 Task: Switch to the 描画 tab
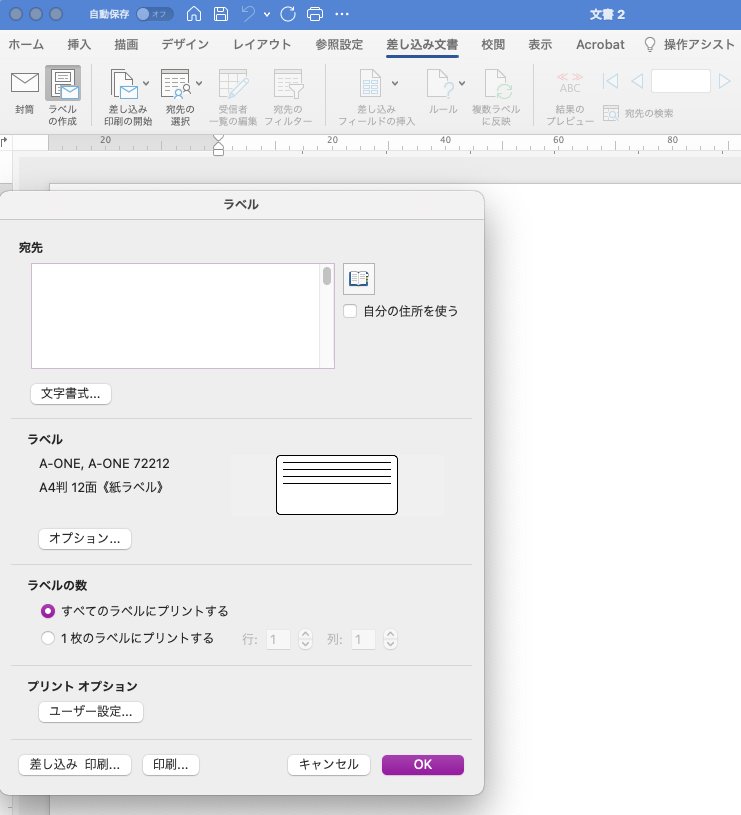pos(126,45)
